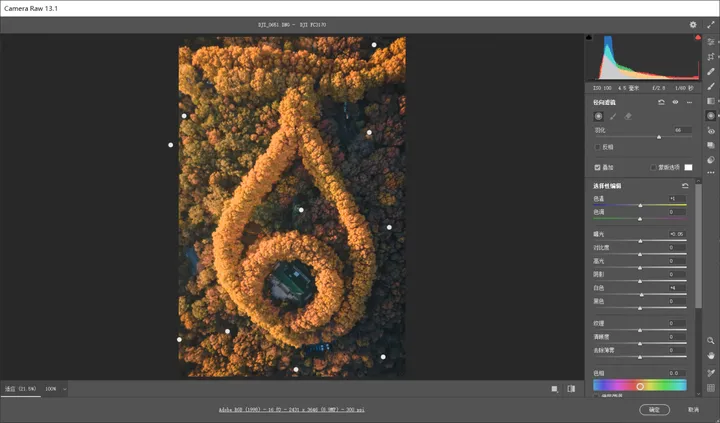Viewport: 720px width, 423px height.
Task: Select eraser subtract-from-mask icon
Action: pyautogui.click(x=628, y=117)
